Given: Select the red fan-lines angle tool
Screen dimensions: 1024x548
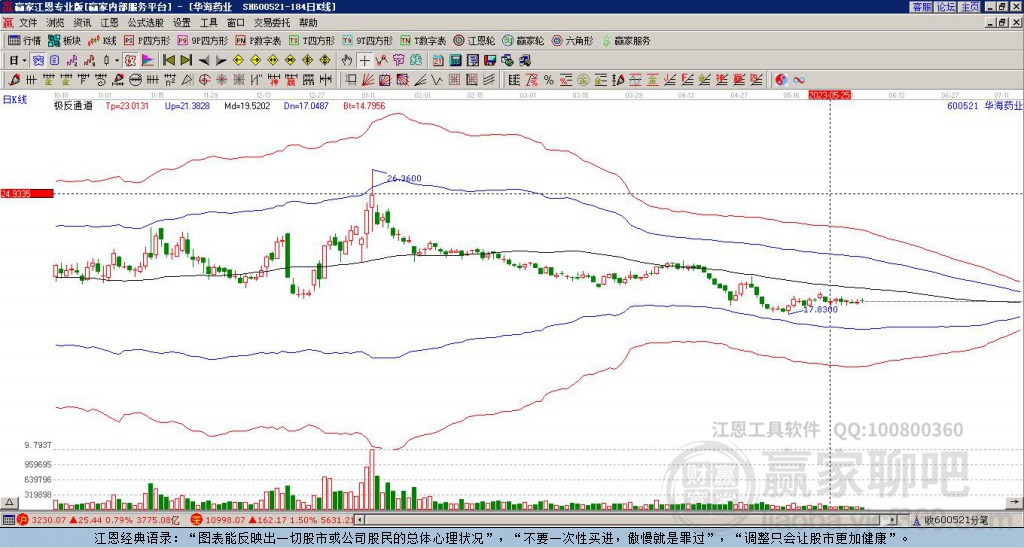Looking at the screenshot, I should click(x=368, y=80).
